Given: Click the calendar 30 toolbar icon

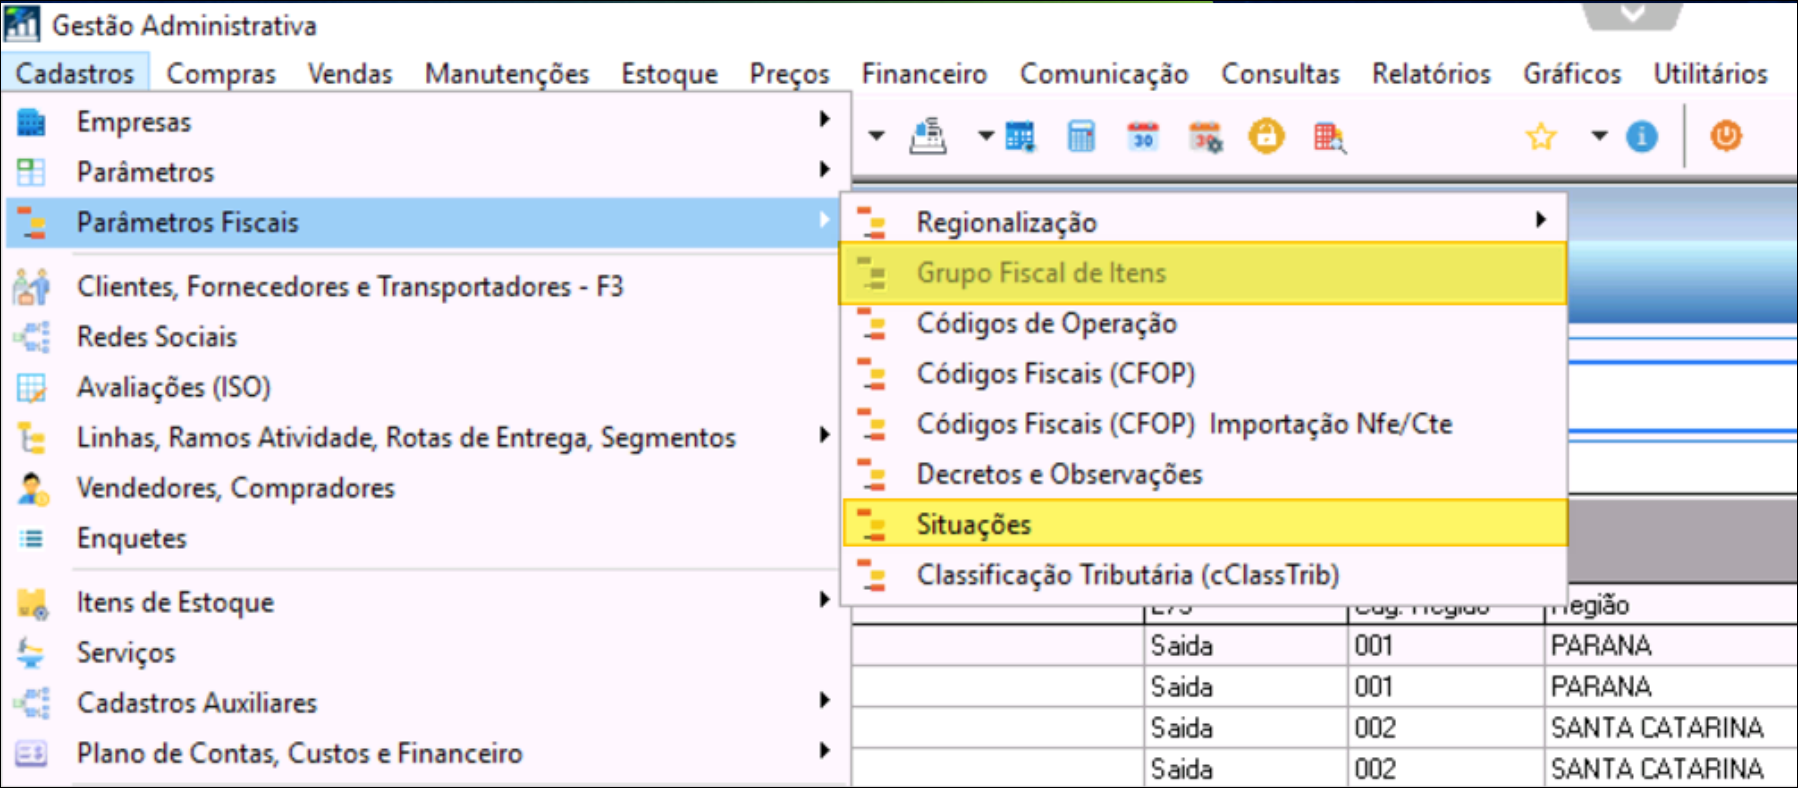Looking at the screenshot, I should click(x=1143, y=136).
